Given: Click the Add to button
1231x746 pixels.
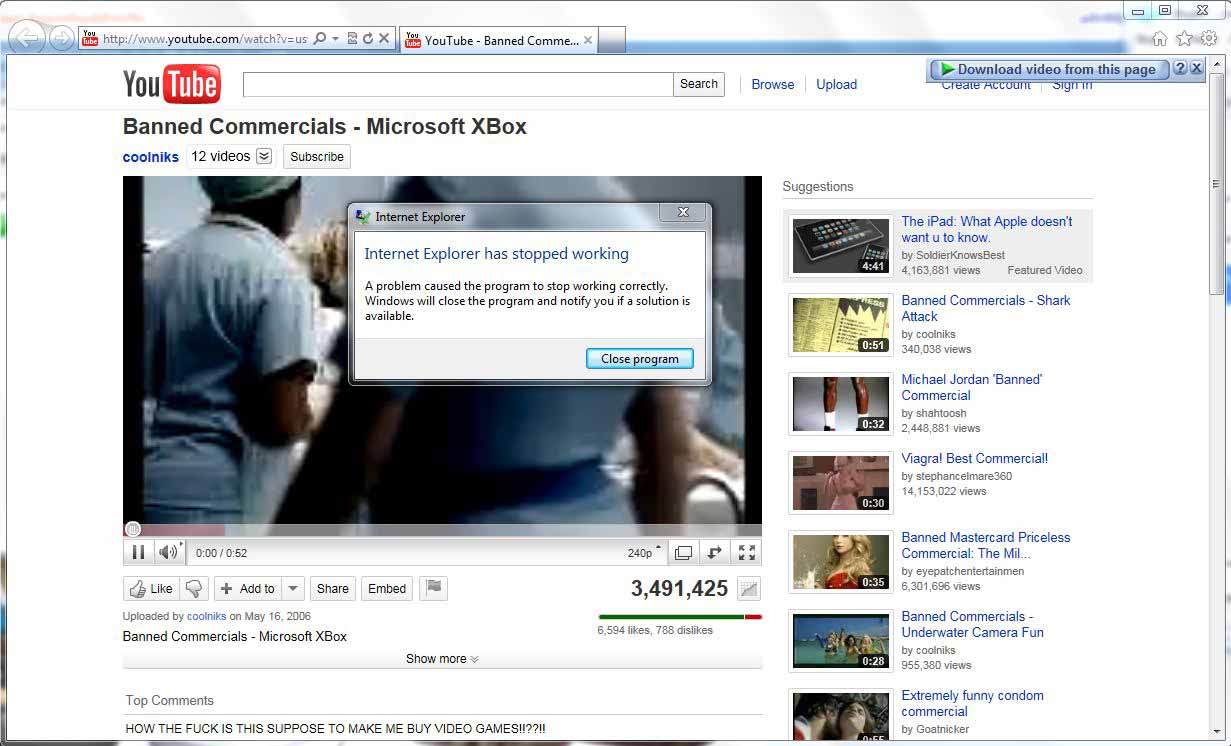Looking at the screenshot, I should point(247,589).
